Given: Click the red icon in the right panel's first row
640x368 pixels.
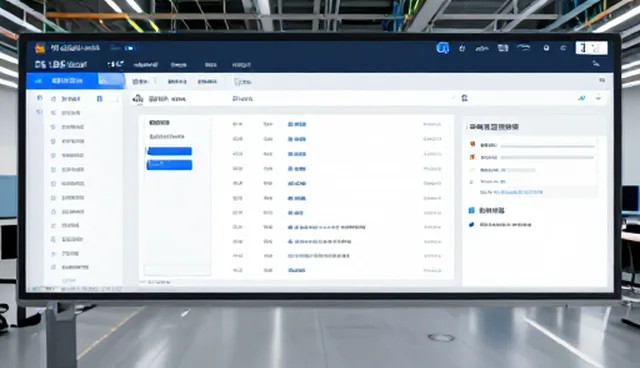Looking at the screenshot, I should (472, 144).
